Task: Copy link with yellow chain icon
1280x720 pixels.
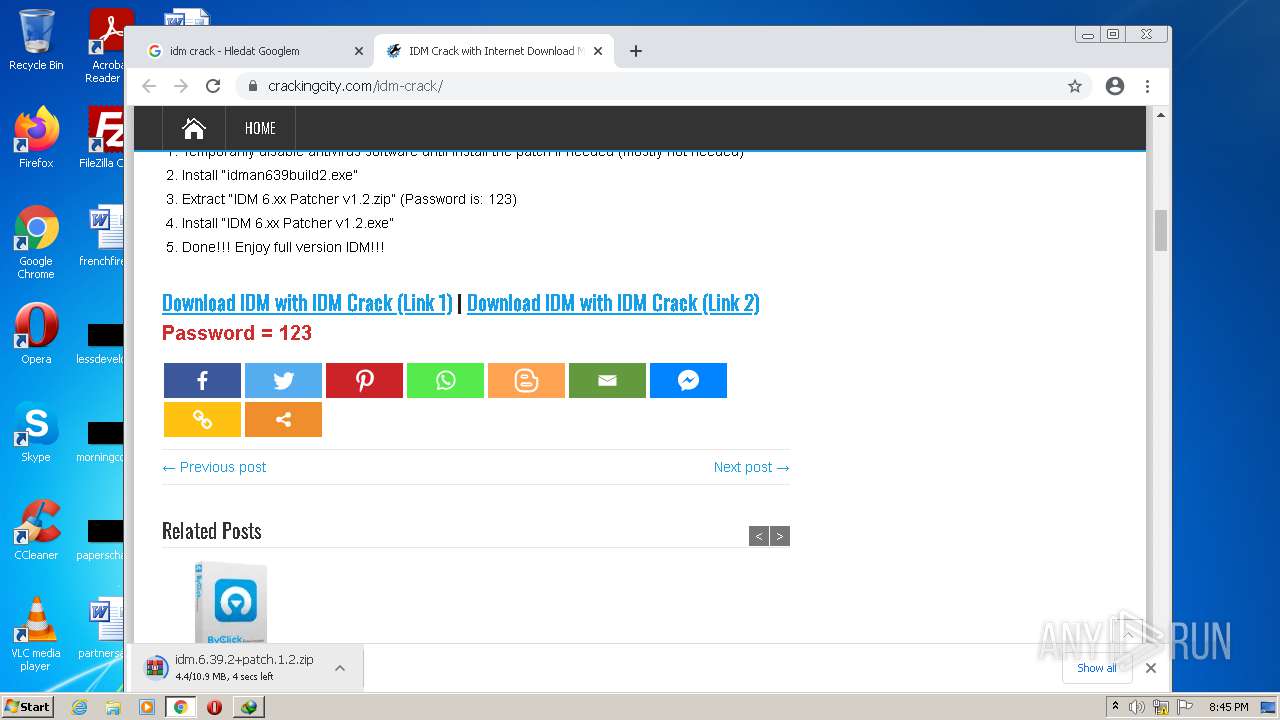Action: tap(202, 420)
